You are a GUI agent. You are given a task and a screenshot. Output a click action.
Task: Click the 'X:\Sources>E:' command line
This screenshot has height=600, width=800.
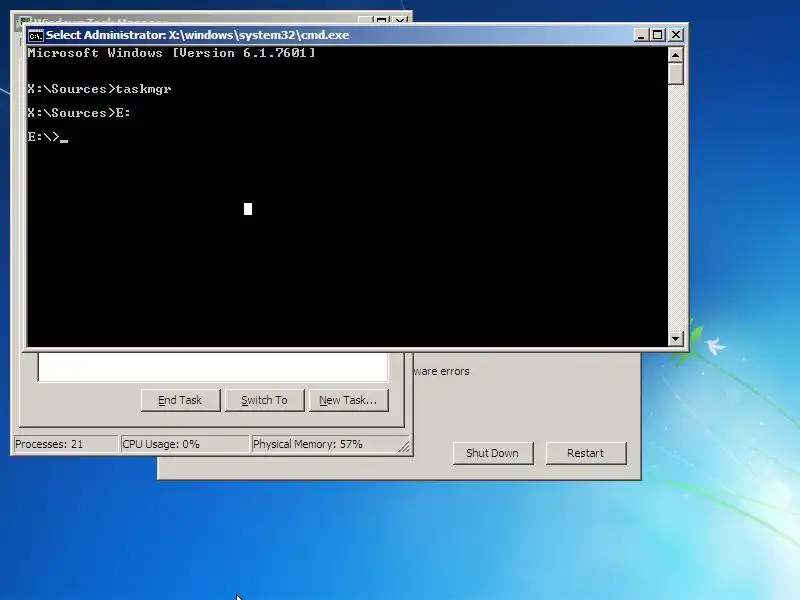click(79, 113)
